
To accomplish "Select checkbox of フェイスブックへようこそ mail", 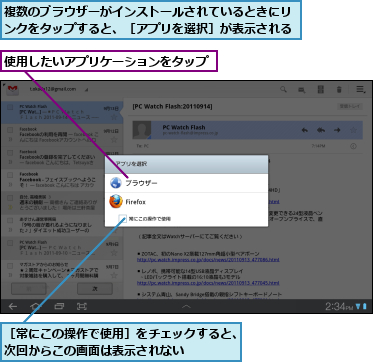I will (x=10, y=175).
